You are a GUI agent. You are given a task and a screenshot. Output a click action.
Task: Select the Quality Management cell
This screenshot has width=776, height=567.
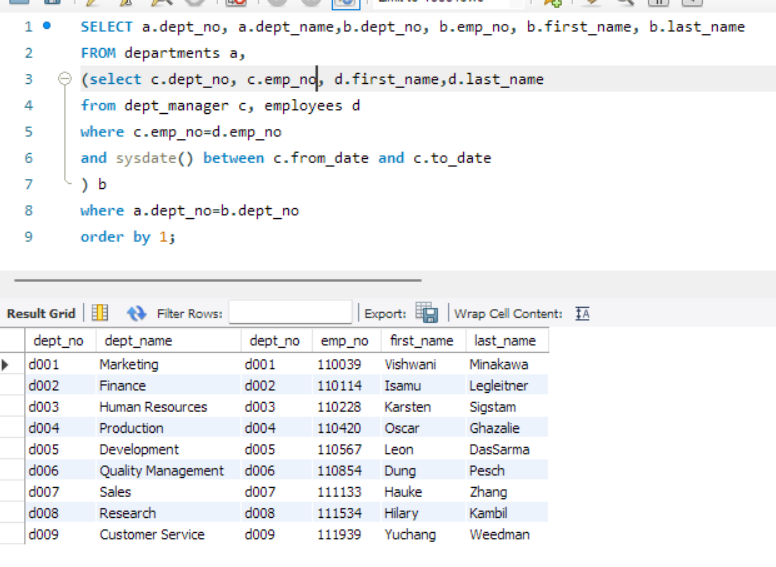point(168,471)
